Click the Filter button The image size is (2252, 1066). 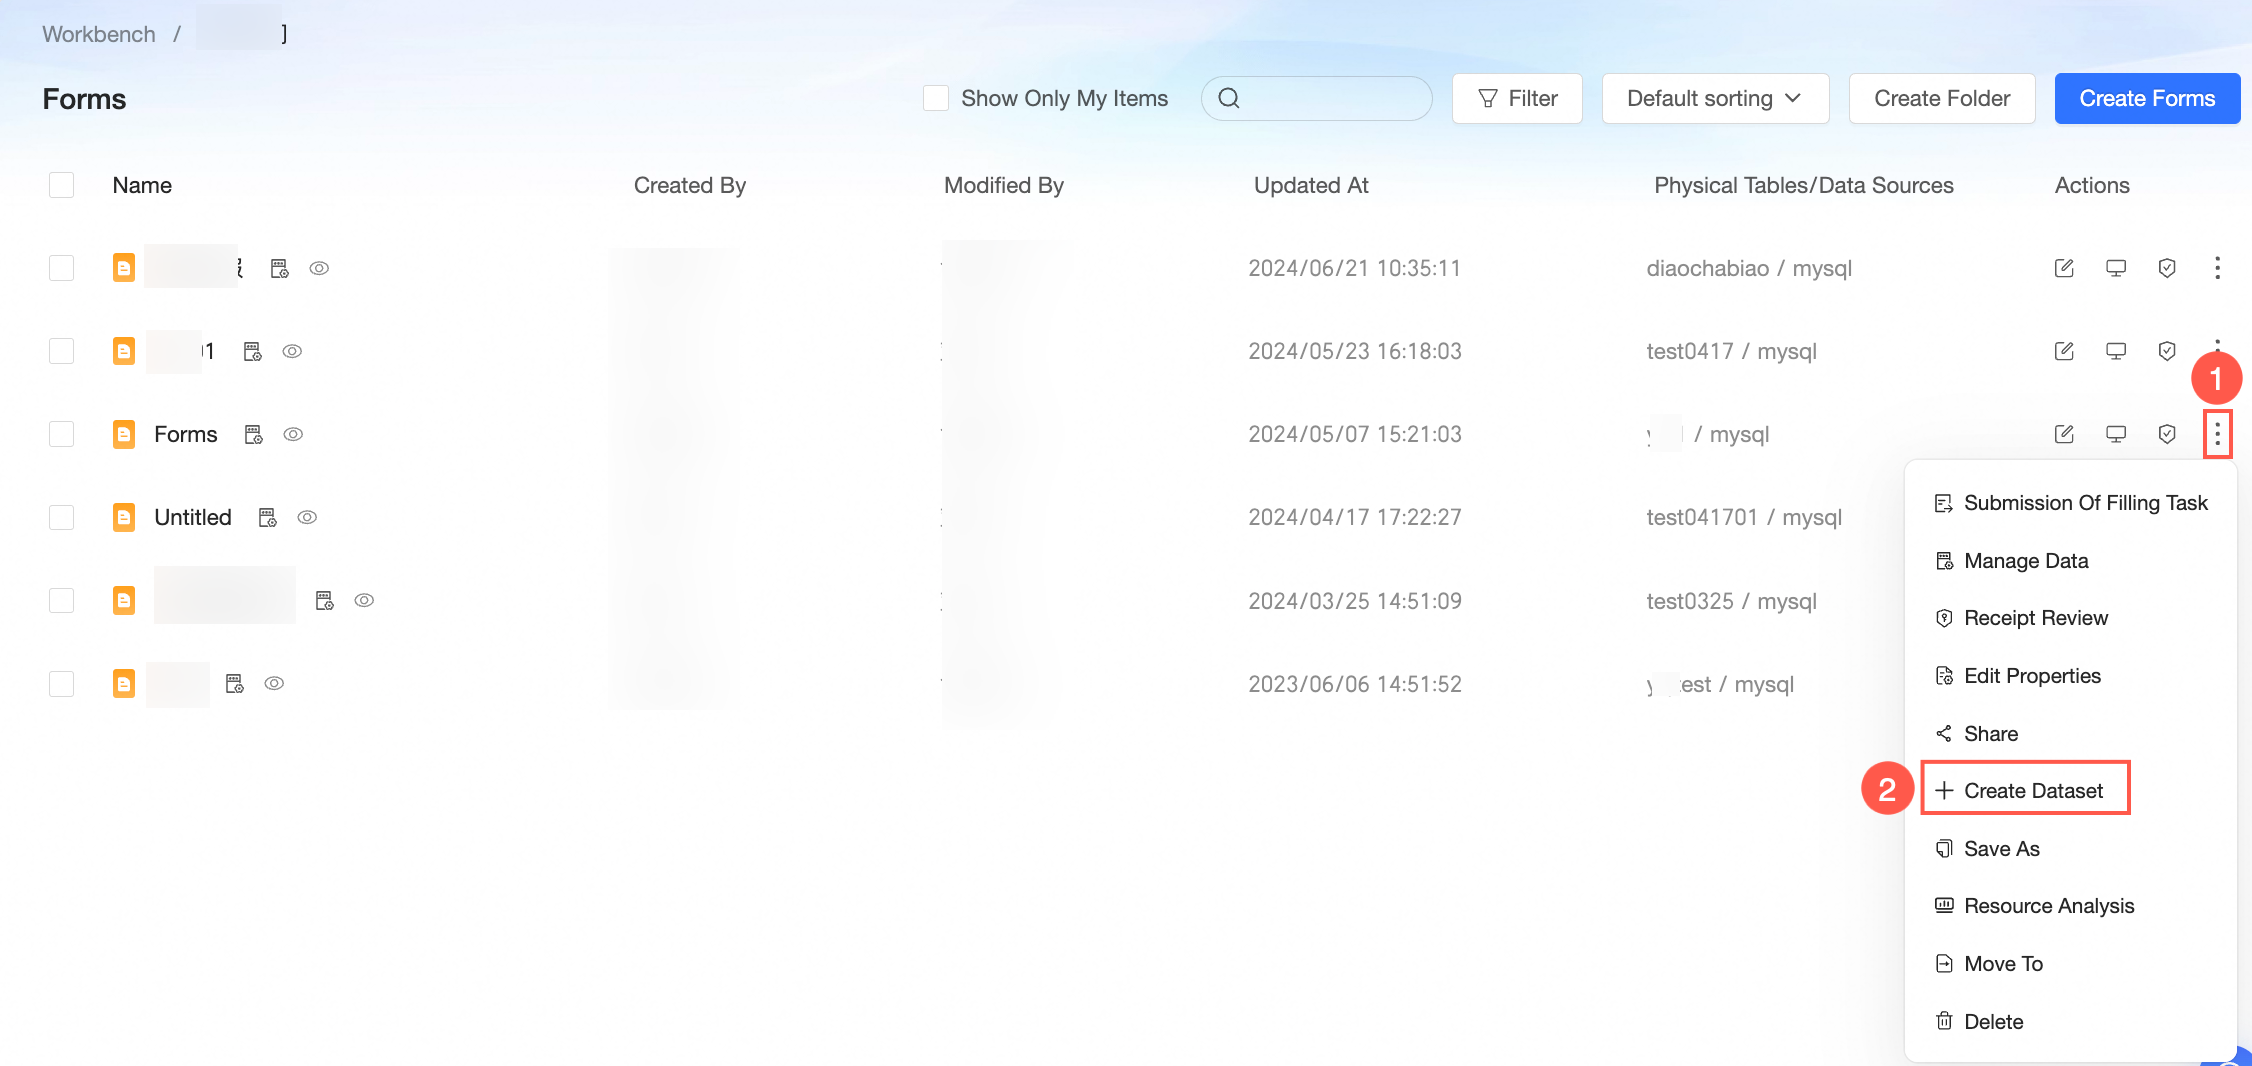pos(1517,98)
